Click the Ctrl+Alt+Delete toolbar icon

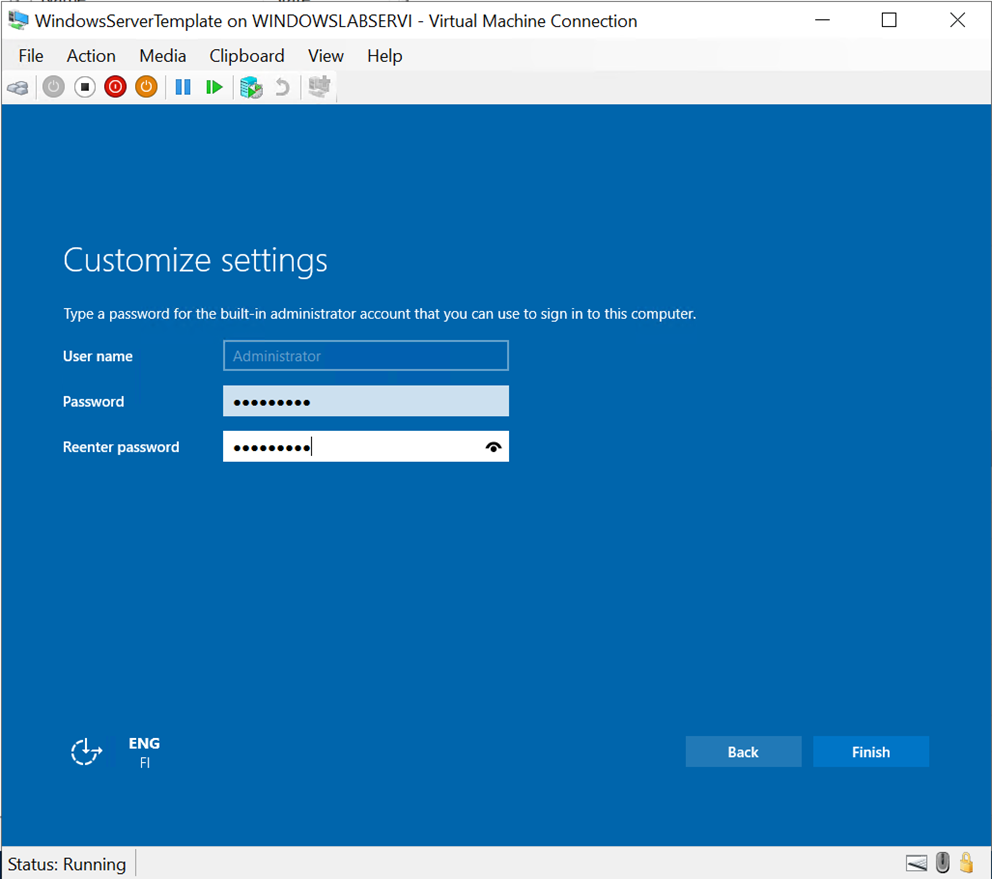point(18,88)
